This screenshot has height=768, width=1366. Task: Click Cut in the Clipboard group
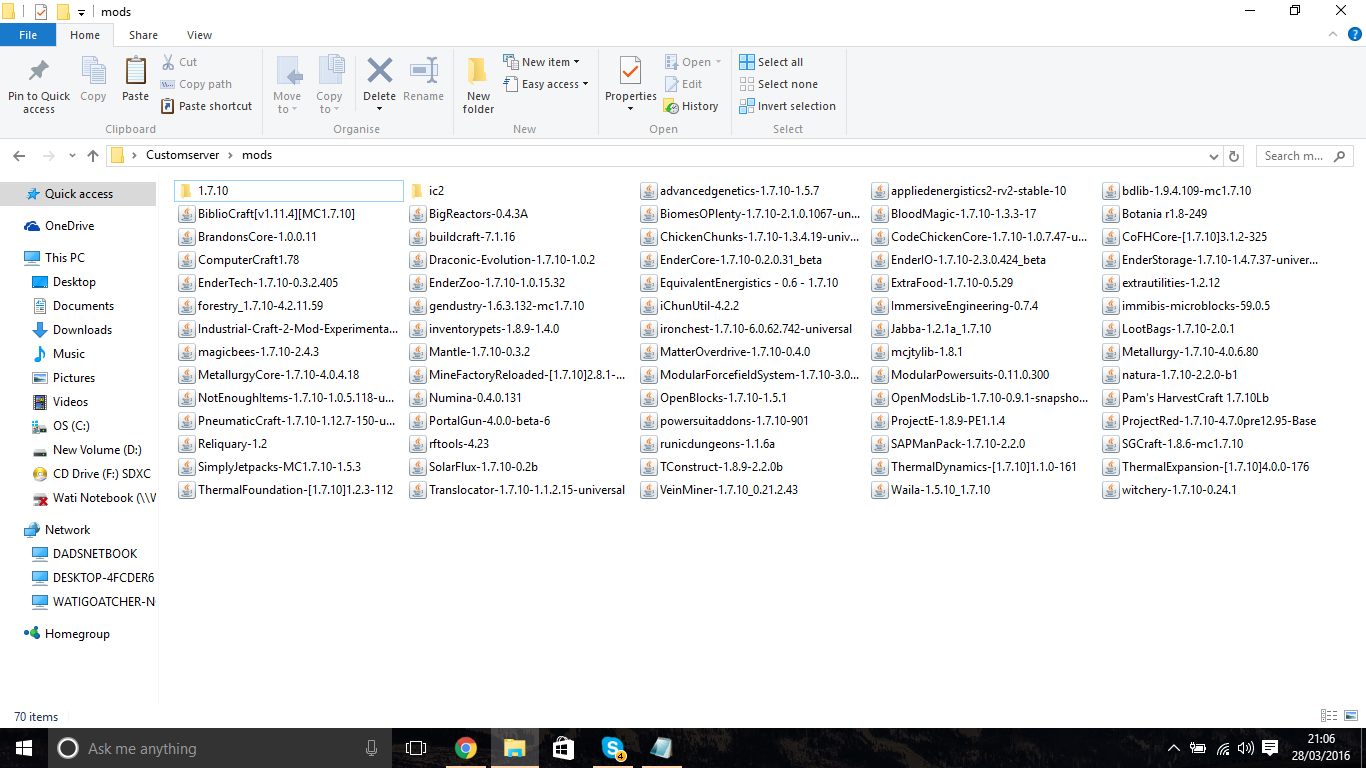pos(179,62)
